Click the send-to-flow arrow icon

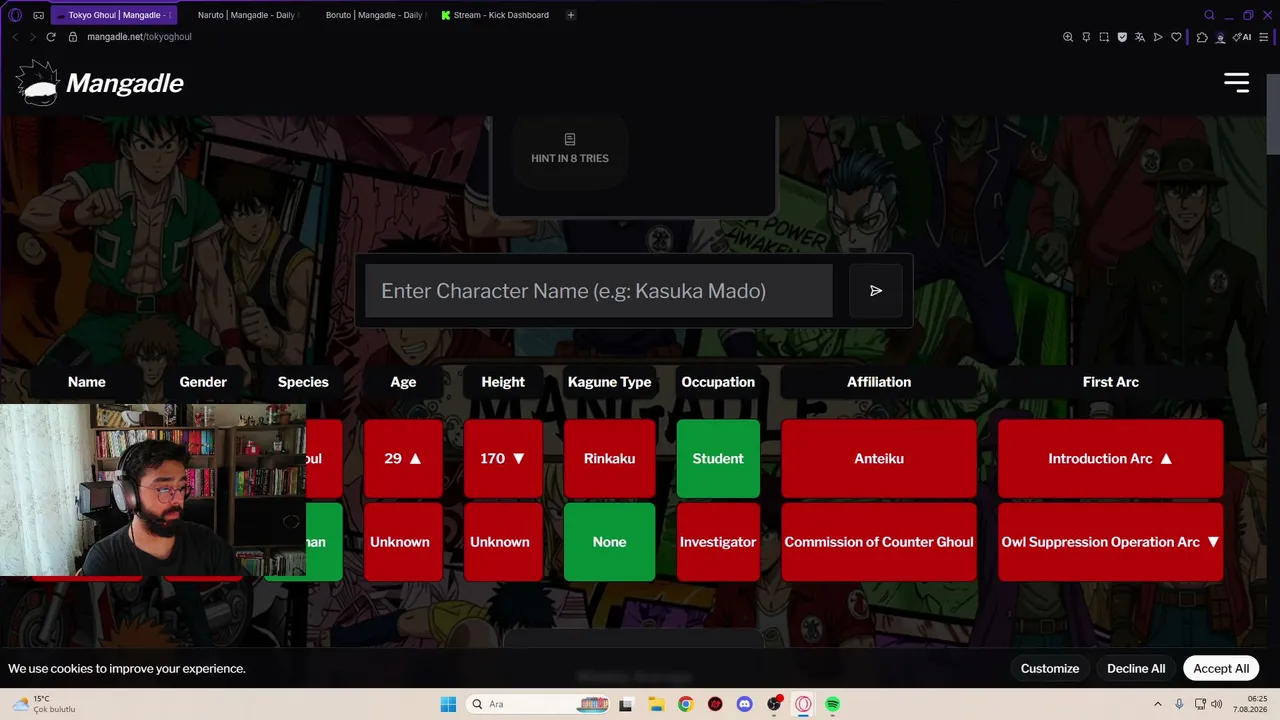point(1158,37)
